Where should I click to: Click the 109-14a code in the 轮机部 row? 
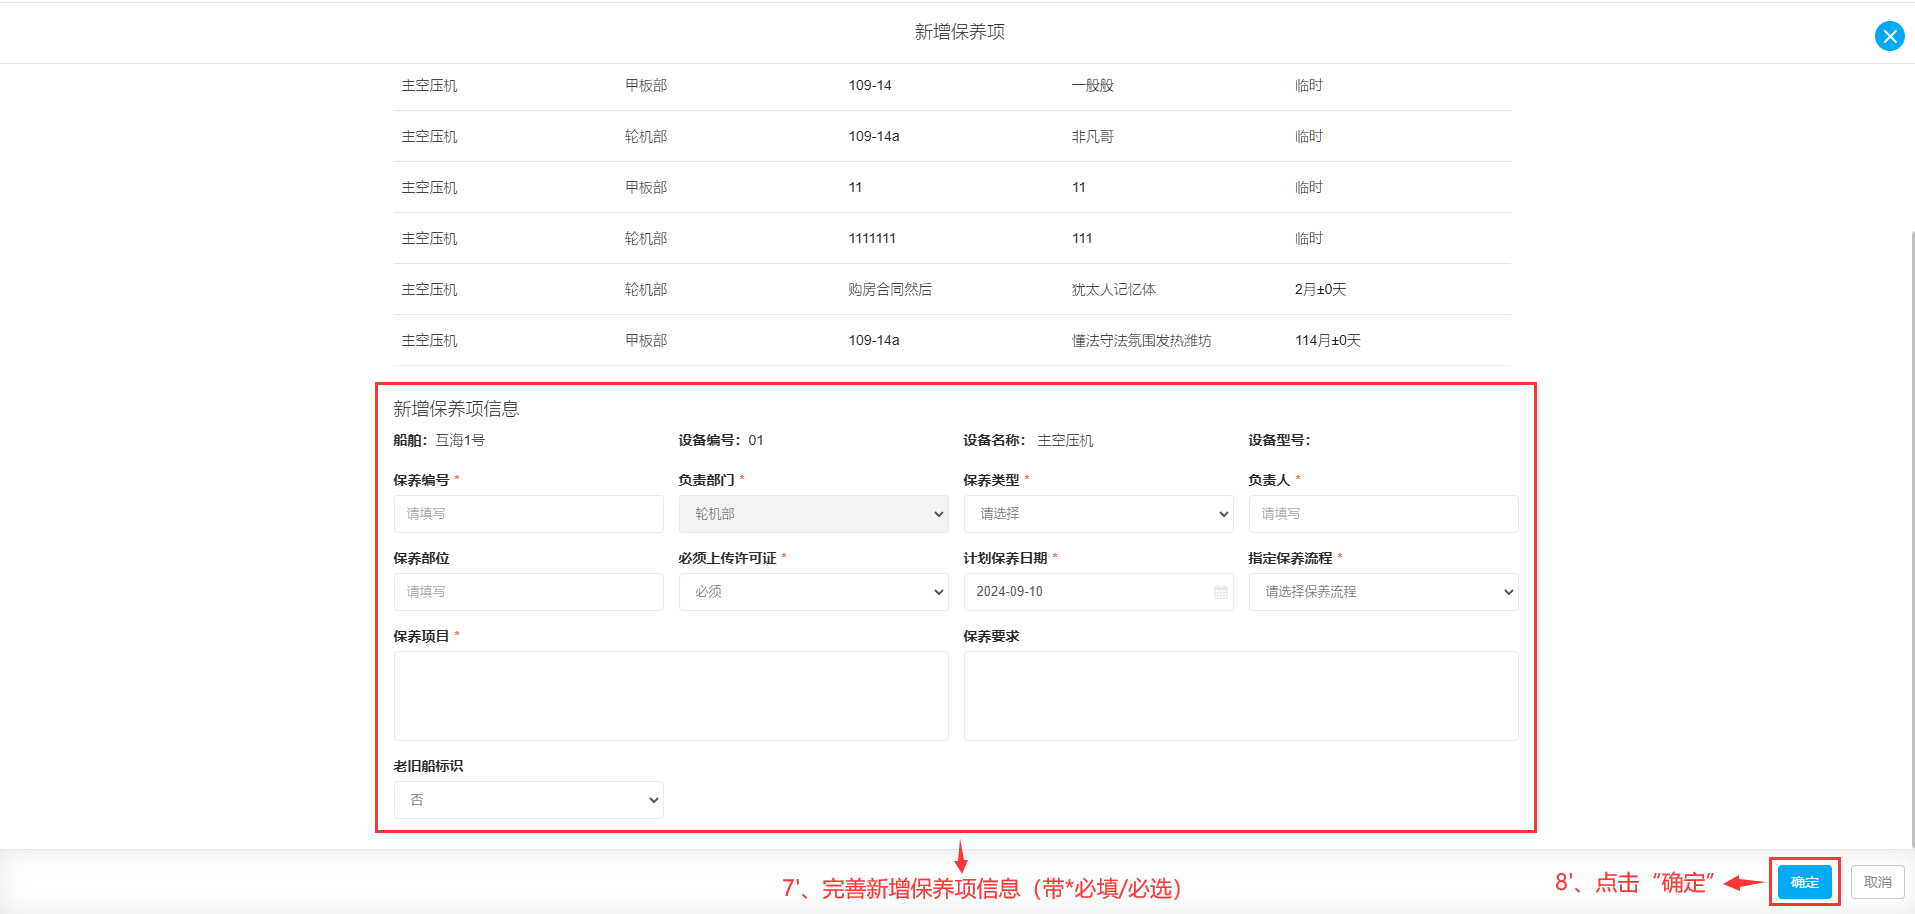pos(874,137)
